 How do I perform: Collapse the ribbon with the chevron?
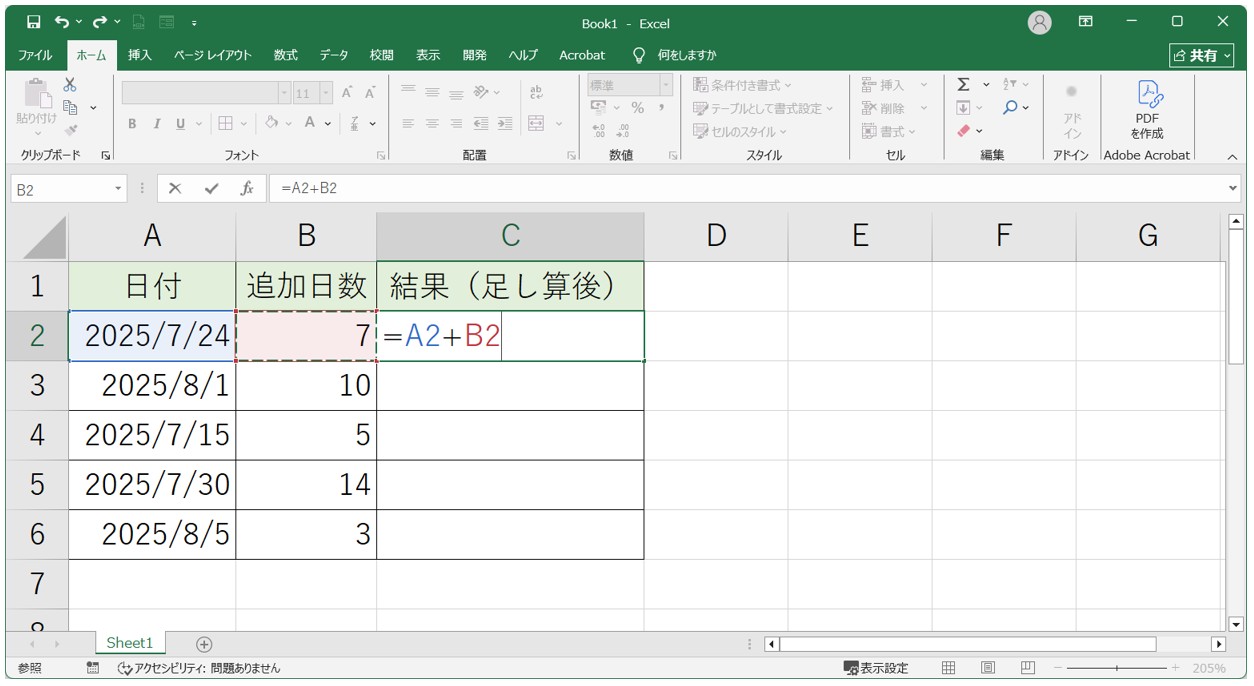[1232, 156]
